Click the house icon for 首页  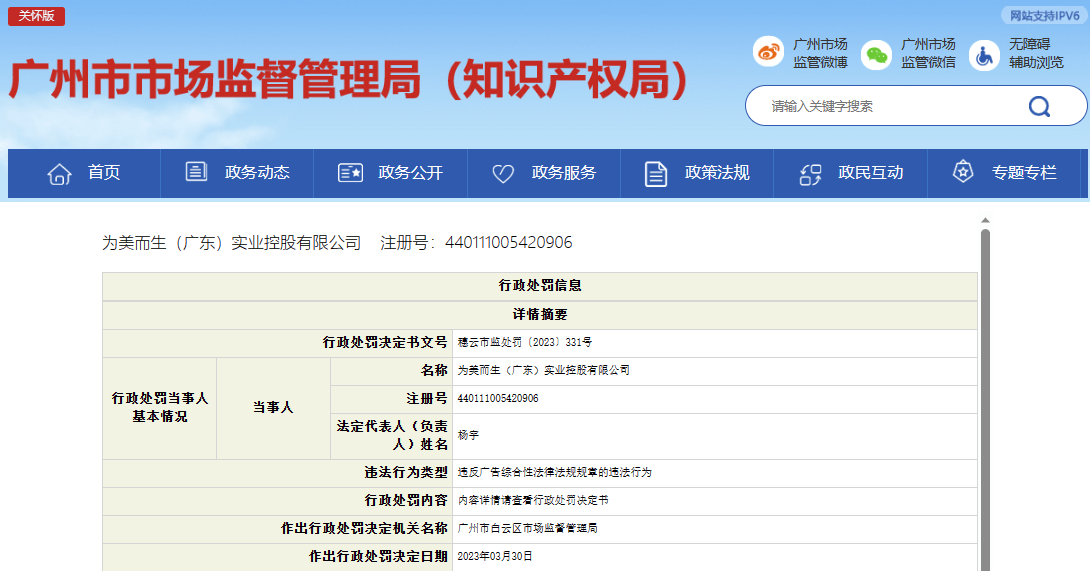60,173
